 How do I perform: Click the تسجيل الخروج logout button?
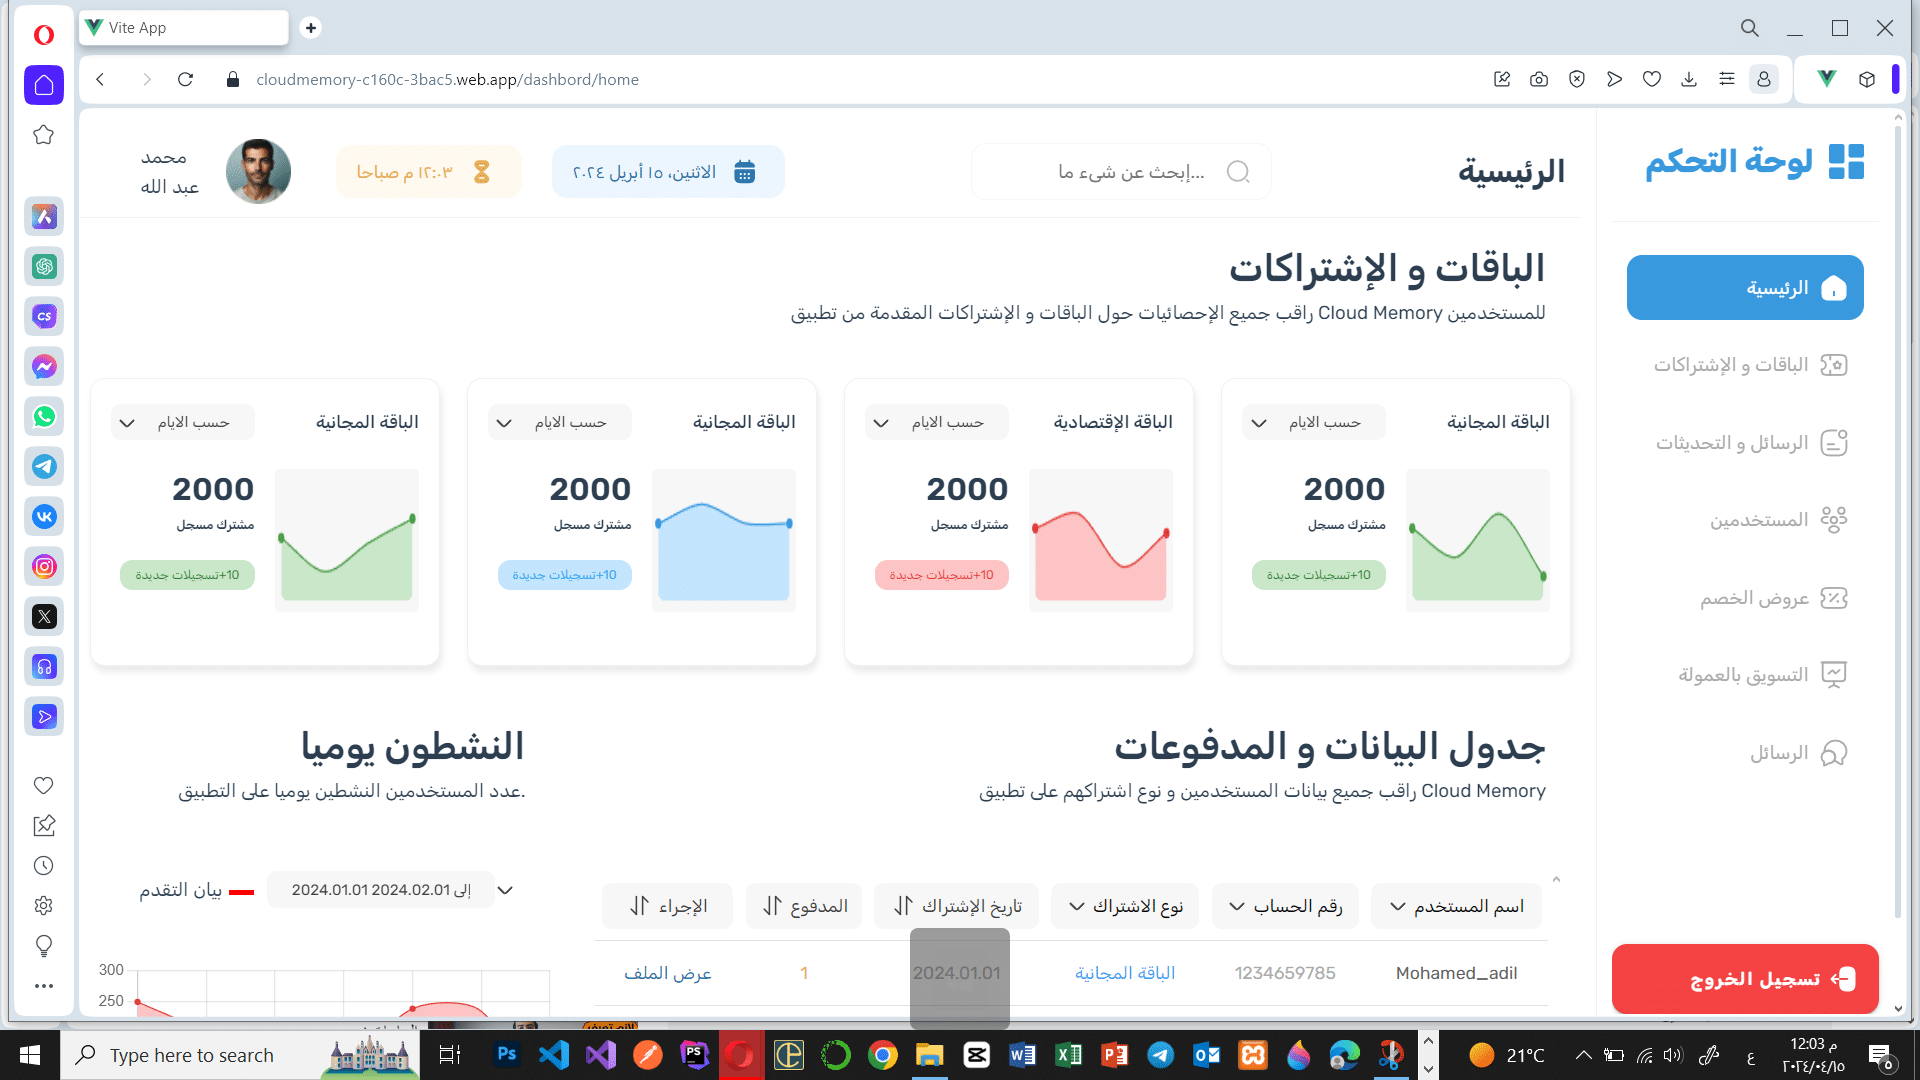1744,979
